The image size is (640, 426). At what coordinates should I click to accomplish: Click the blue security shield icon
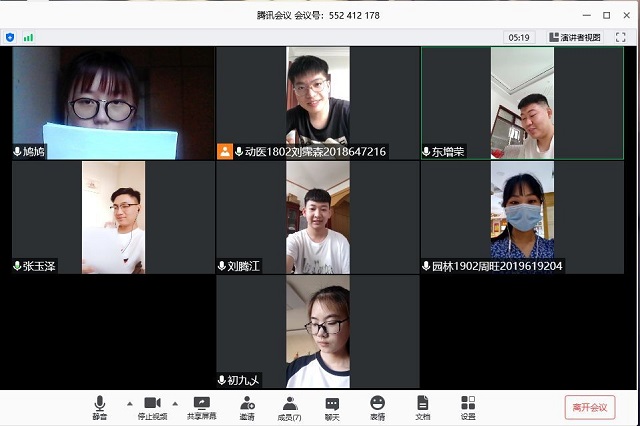point(10,38)
